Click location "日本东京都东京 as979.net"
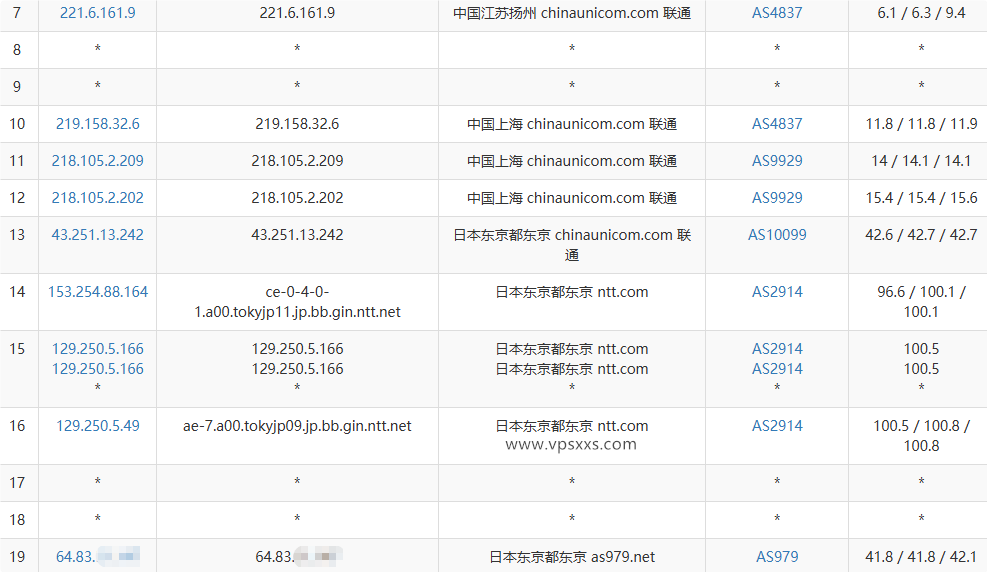Image resolution: width=987 pixels, height=572 pixels. (x=572, y=557)
